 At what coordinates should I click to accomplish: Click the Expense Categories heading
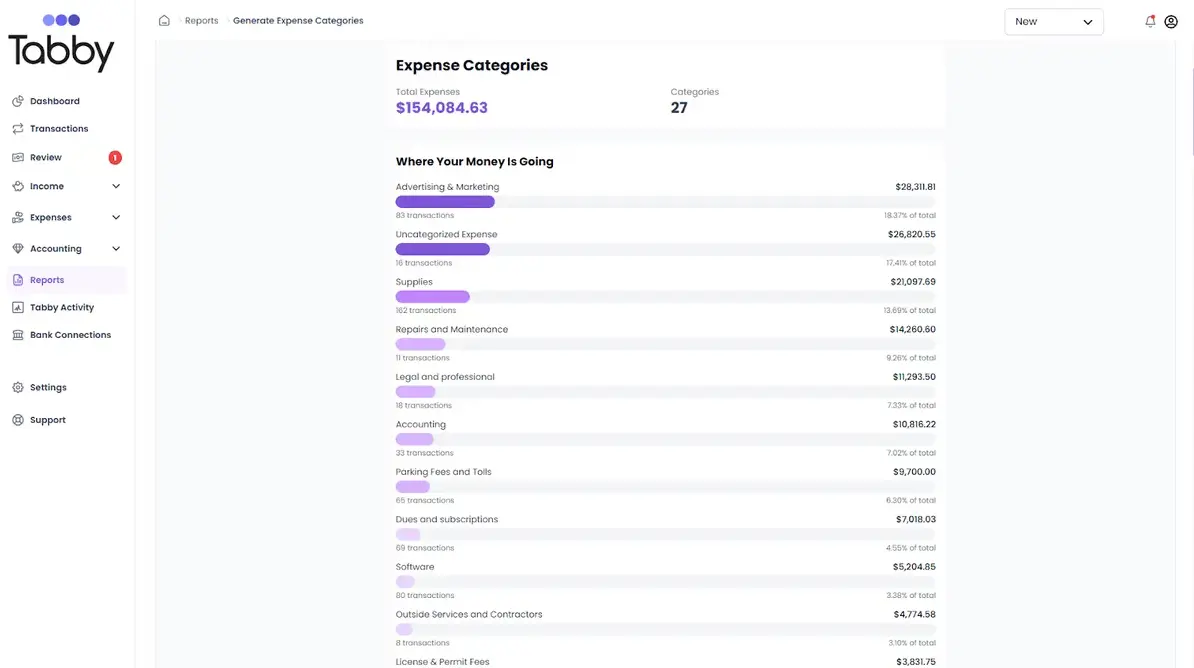471,66
